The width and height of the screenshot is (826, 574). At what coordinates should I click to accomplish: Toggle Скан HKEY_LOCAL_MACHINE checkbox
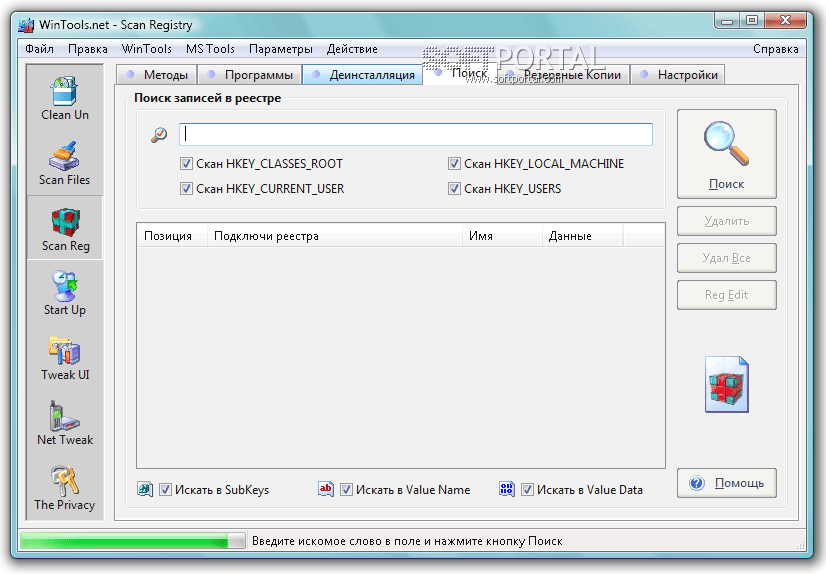tap(454, 164)
